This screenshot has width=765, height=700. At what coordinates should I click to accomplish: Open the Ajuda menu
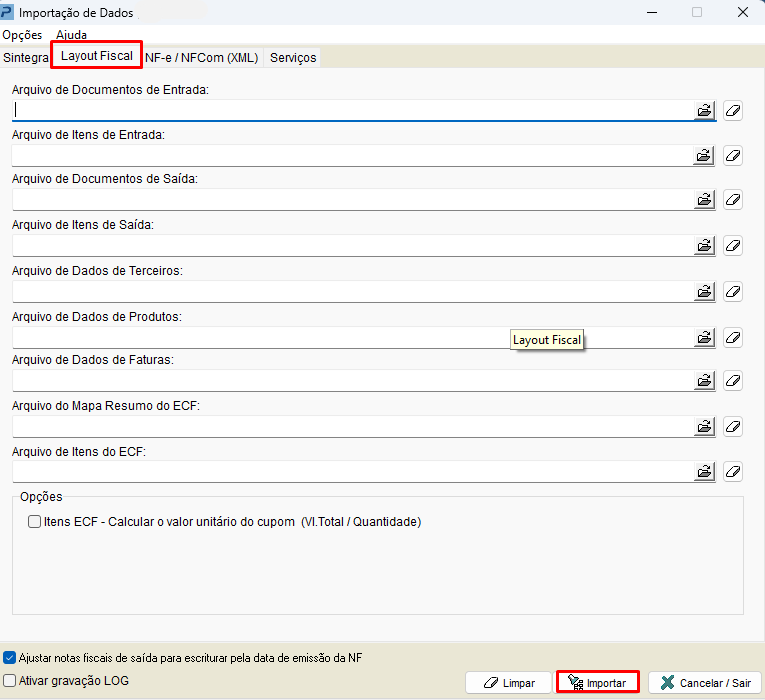(71, 35)
